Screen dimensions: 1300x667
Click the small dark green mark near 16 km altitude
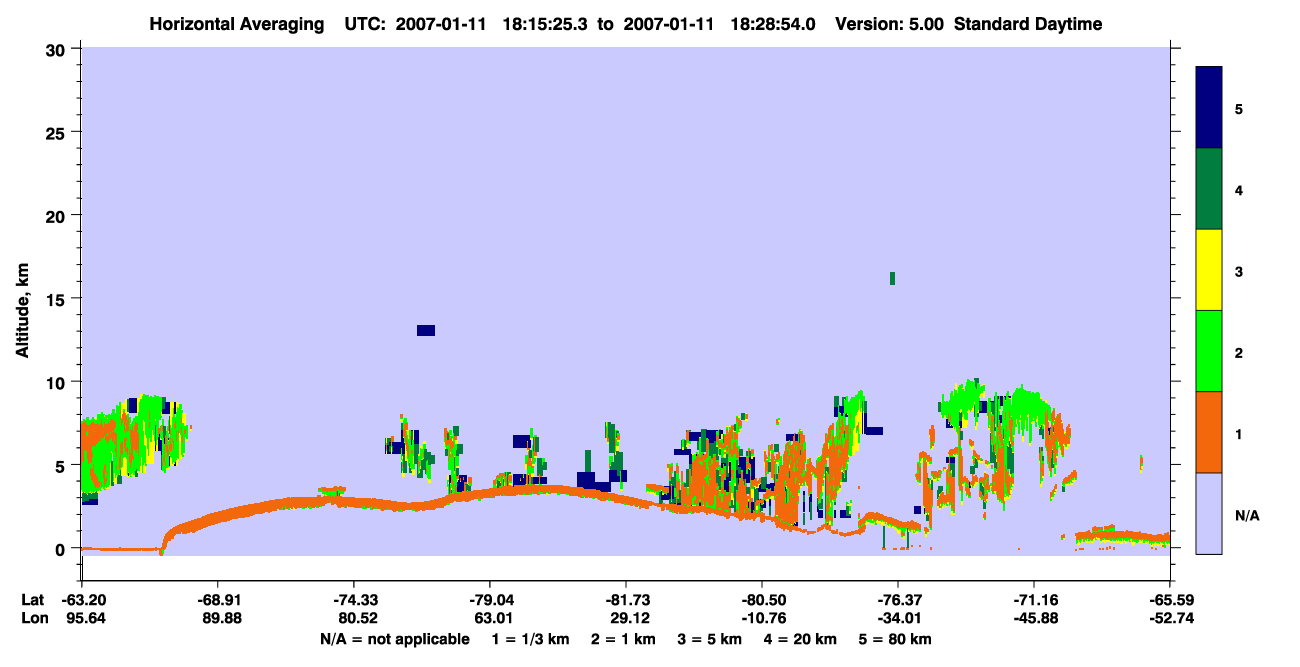point(892,278)
